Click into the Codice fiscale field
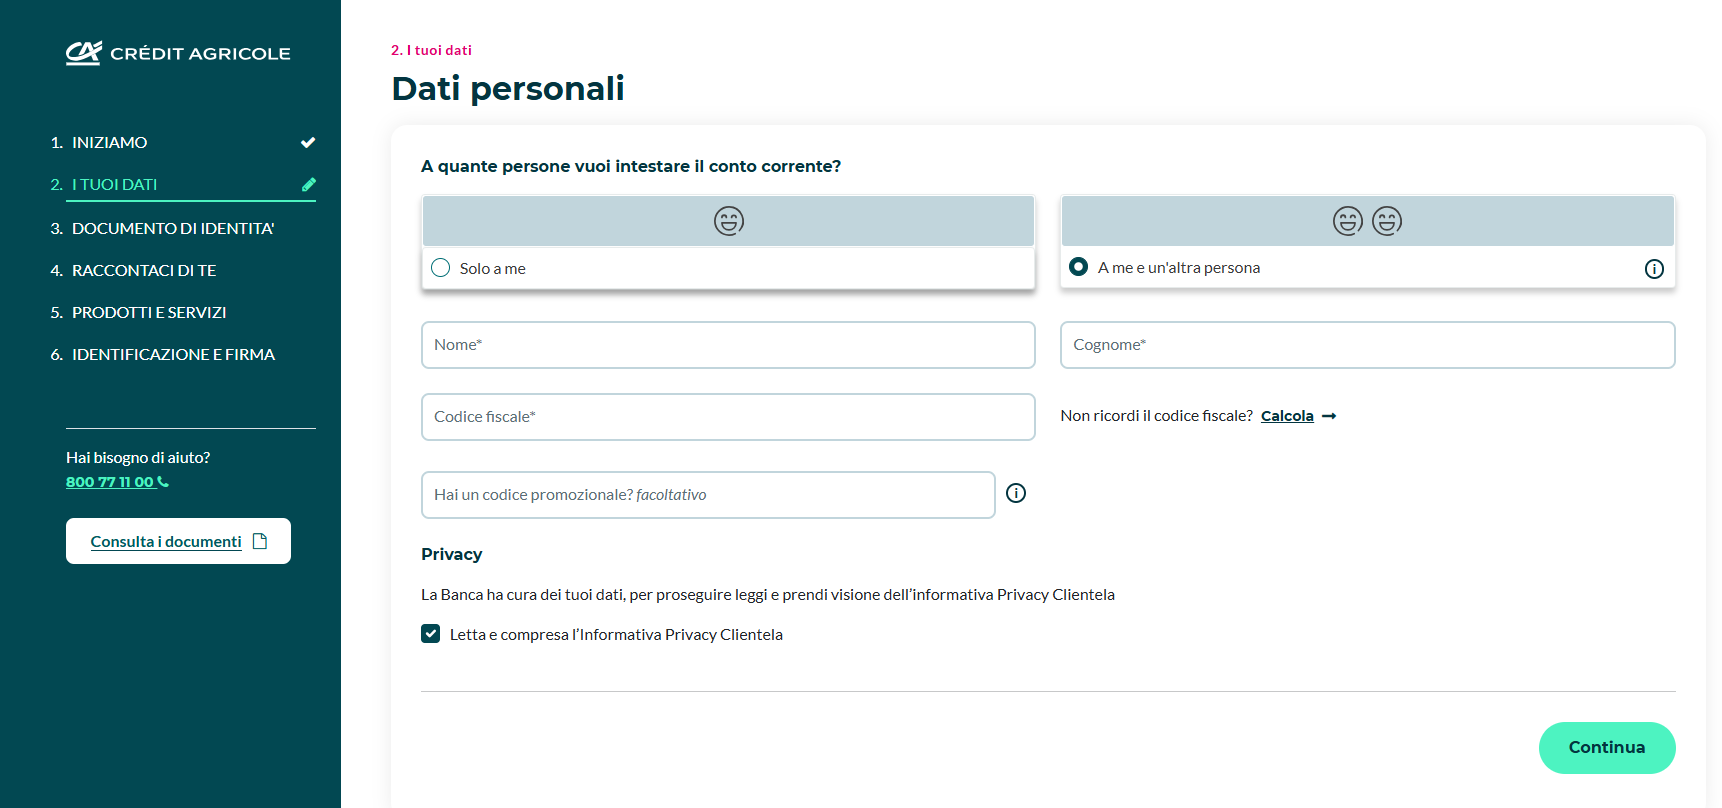This screenshot has width=1722, height=808. 728,417
